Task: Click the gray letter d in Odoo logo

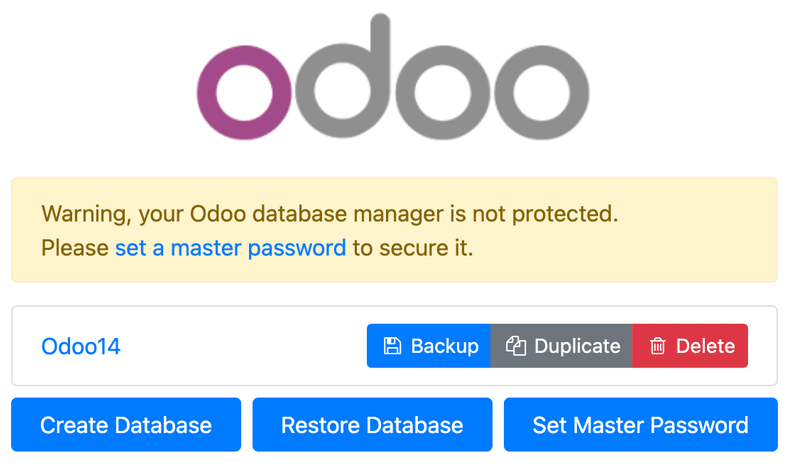Action: tap(343, 77)
